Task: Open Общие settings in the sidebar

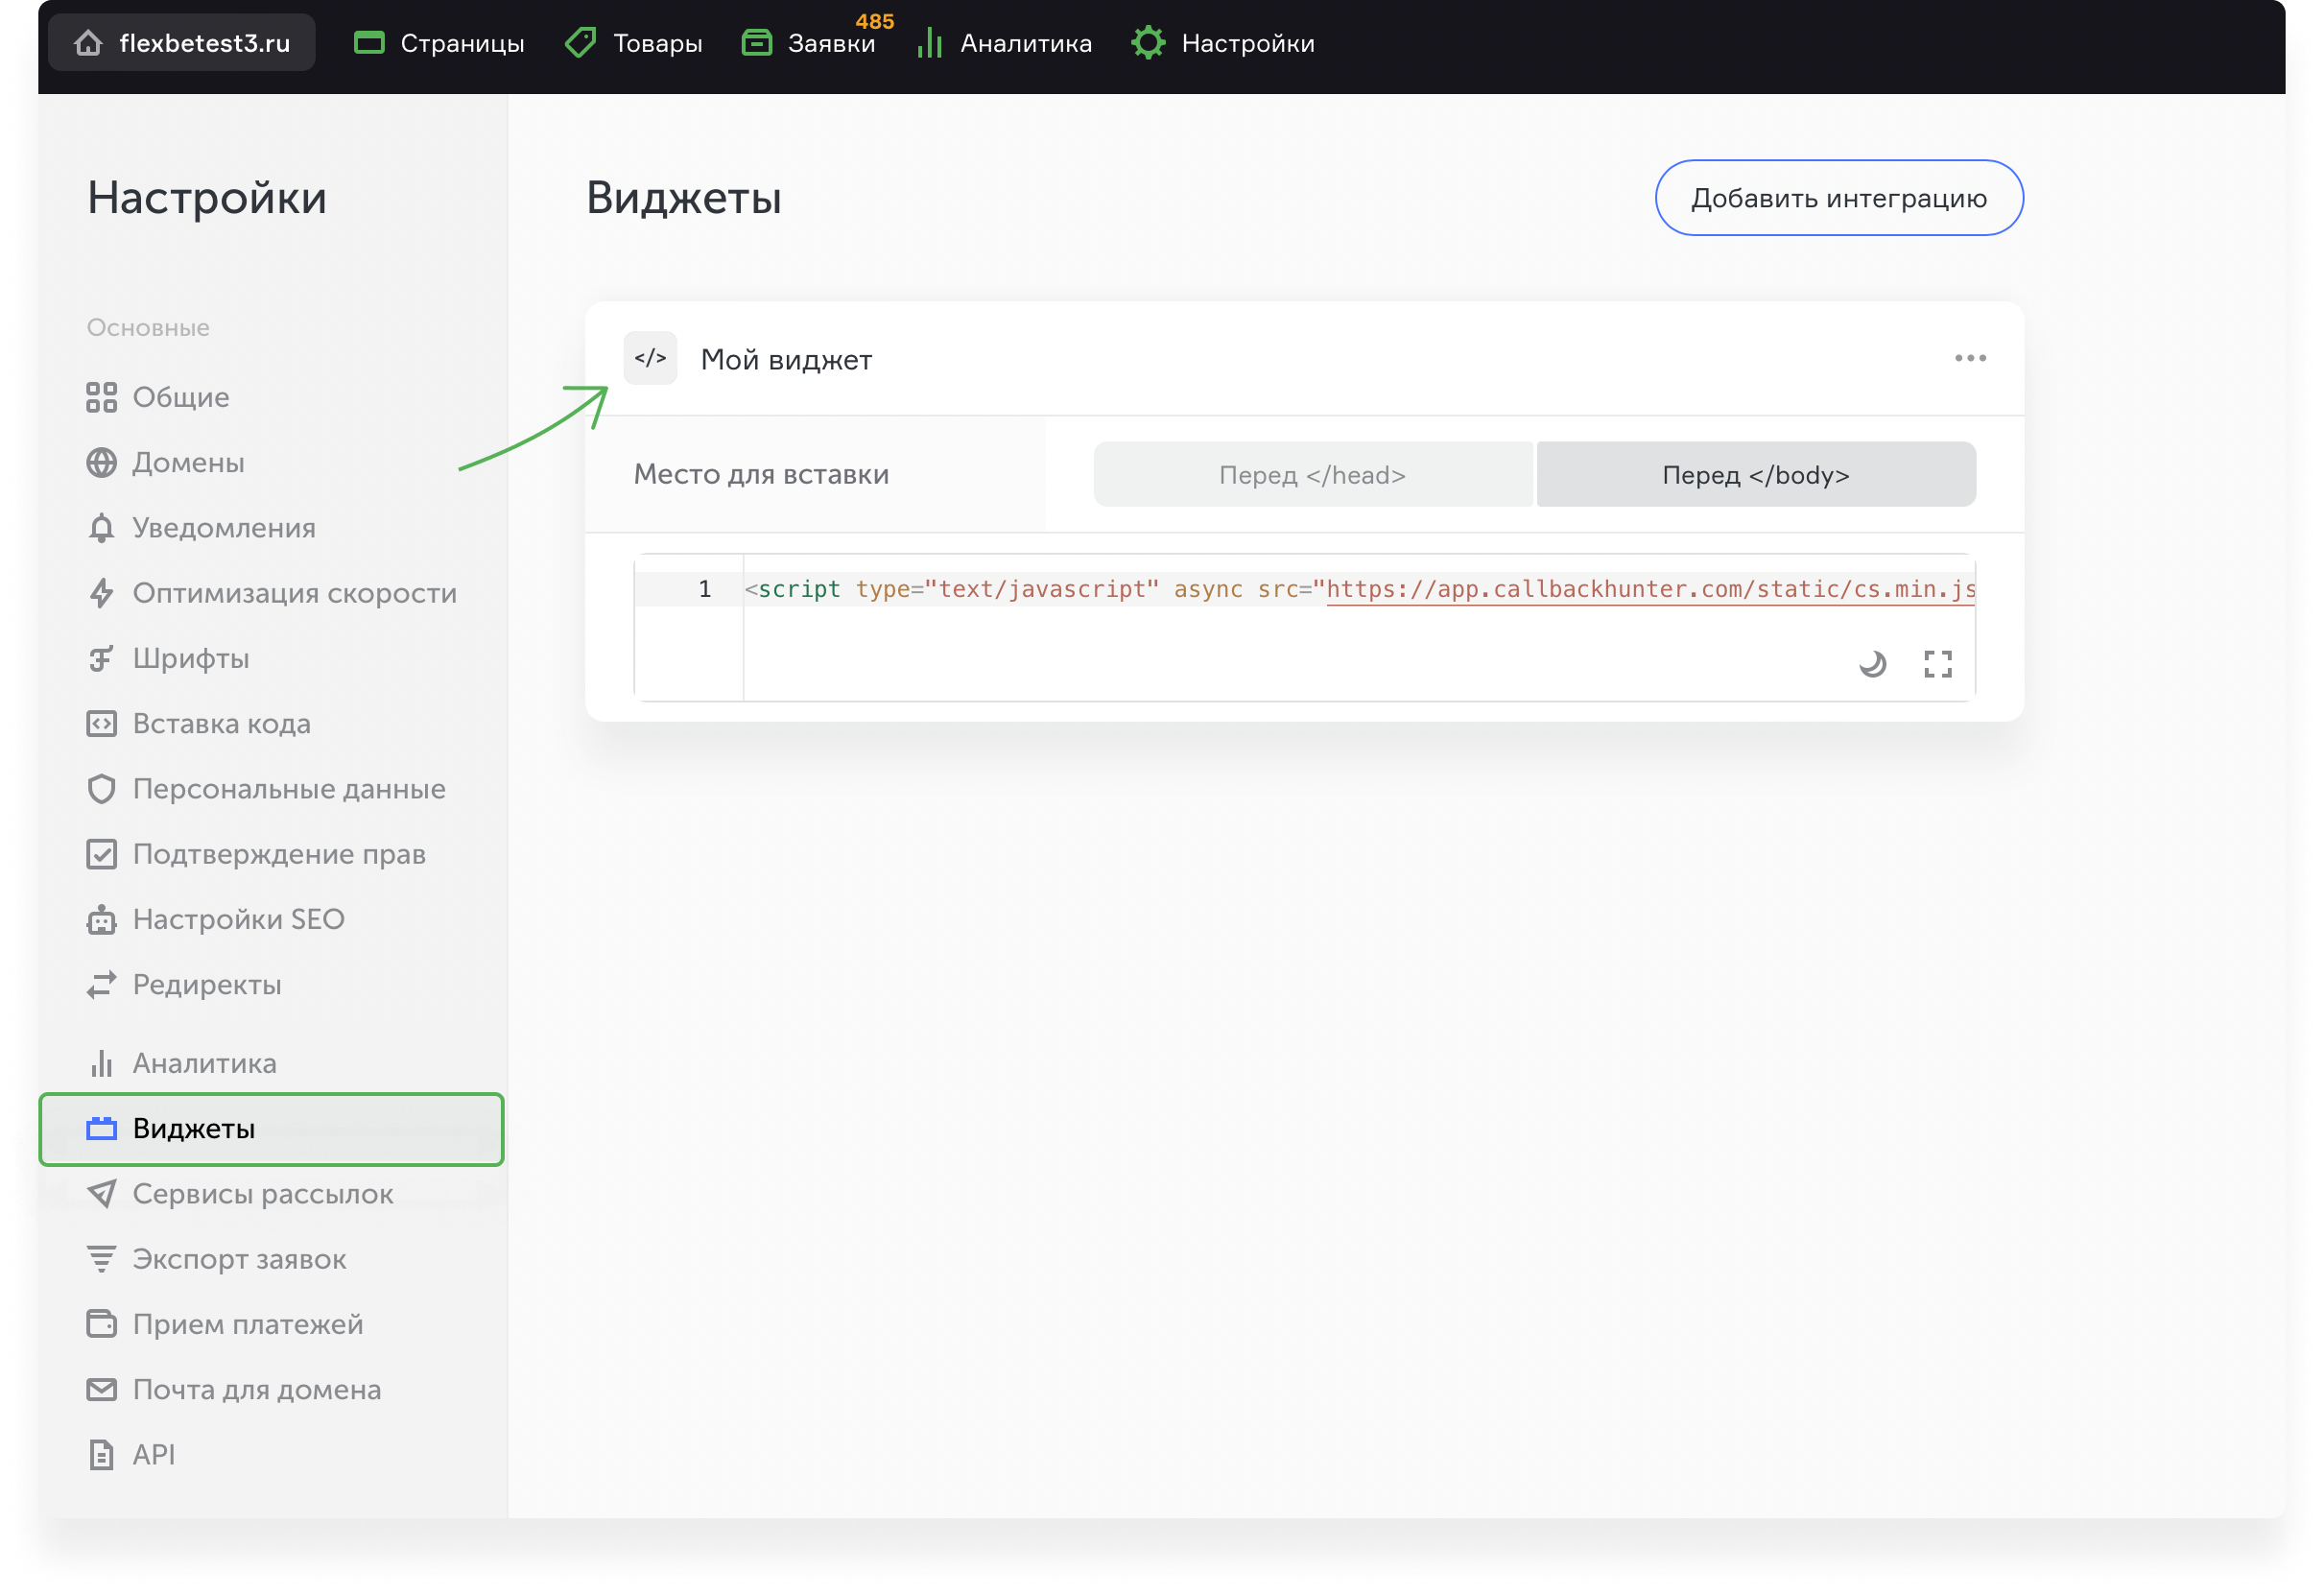Action: [158, 397]
